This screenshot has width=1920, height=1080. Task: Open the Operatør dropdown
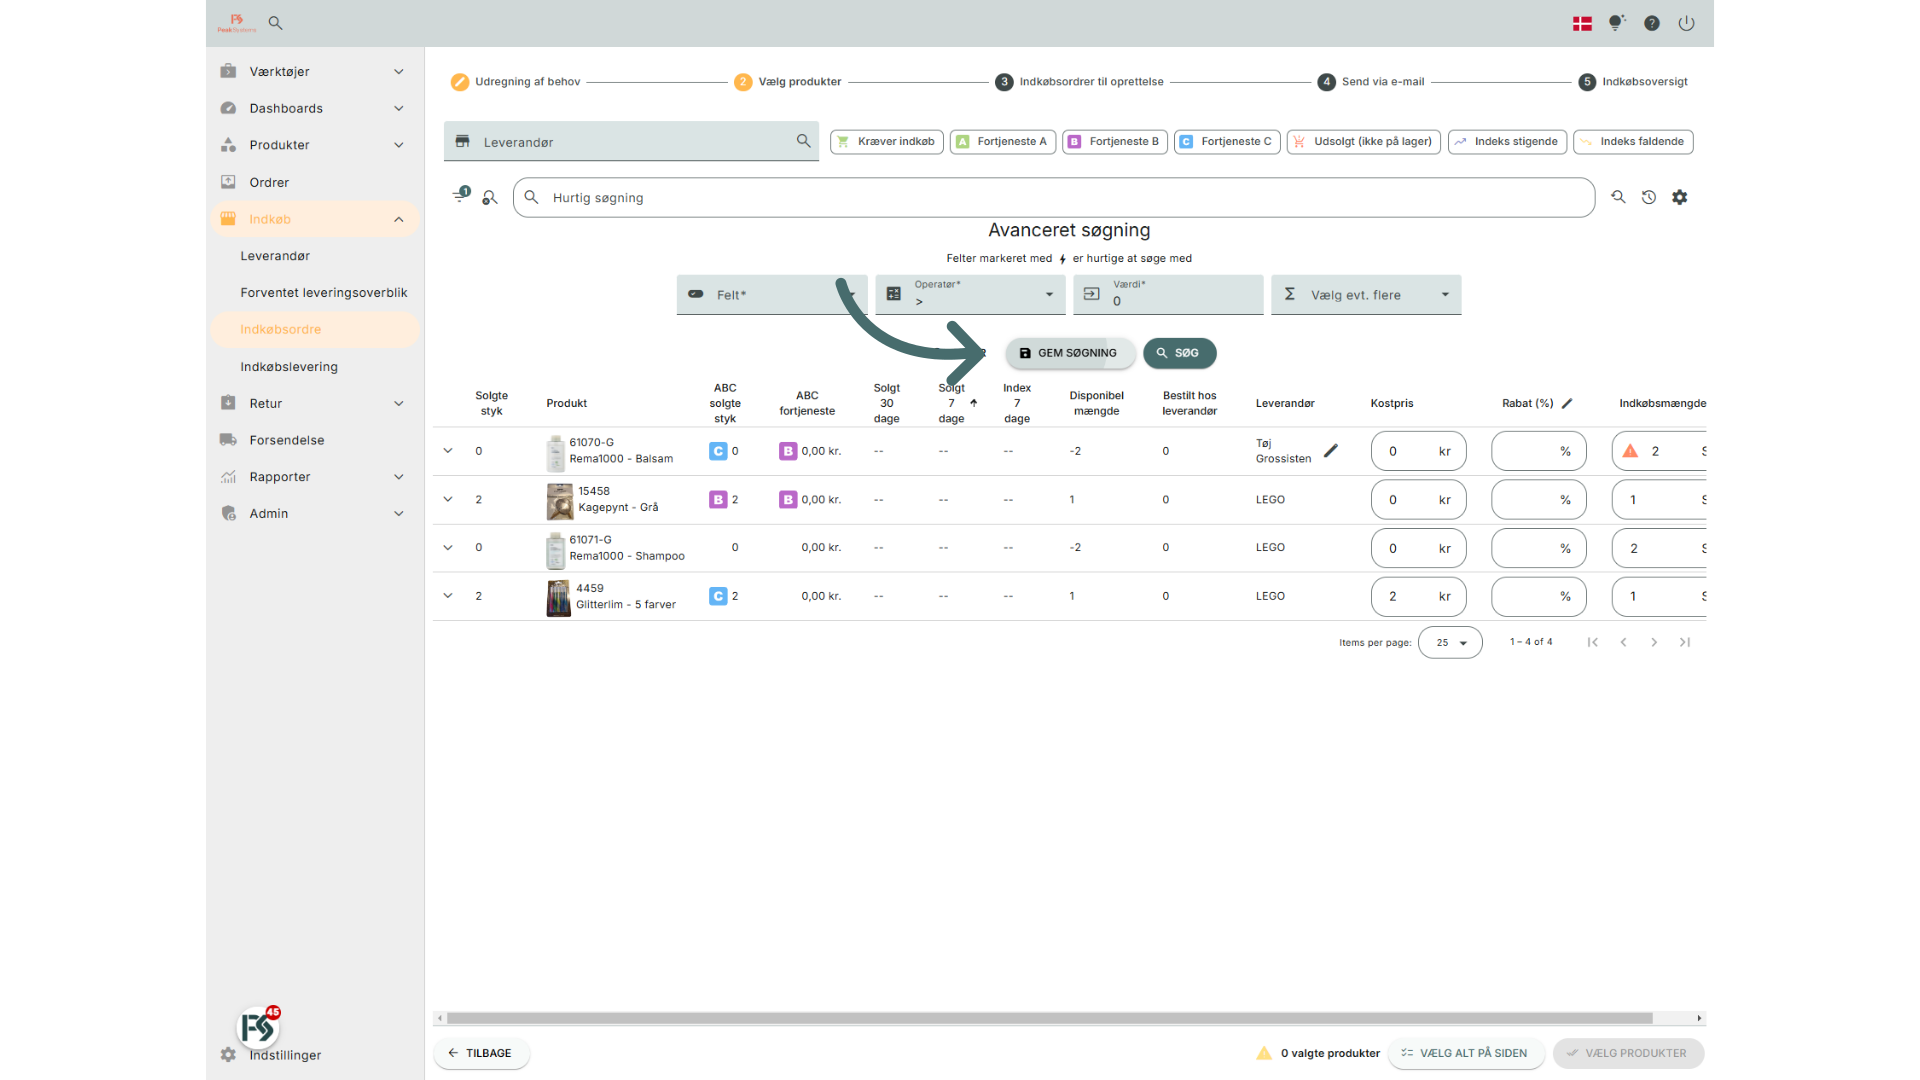tap(969, 294)
